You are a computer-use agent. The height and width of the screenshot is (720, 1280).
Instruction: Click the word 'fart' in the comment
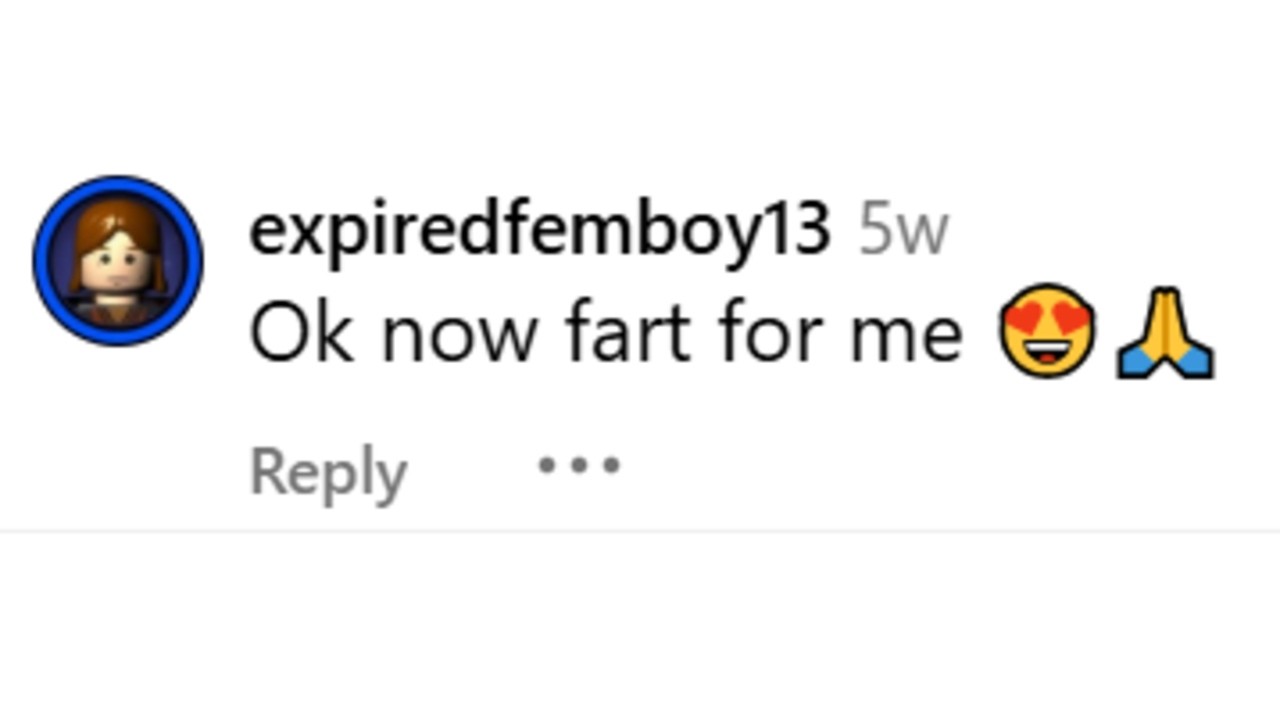pos(628,333)
